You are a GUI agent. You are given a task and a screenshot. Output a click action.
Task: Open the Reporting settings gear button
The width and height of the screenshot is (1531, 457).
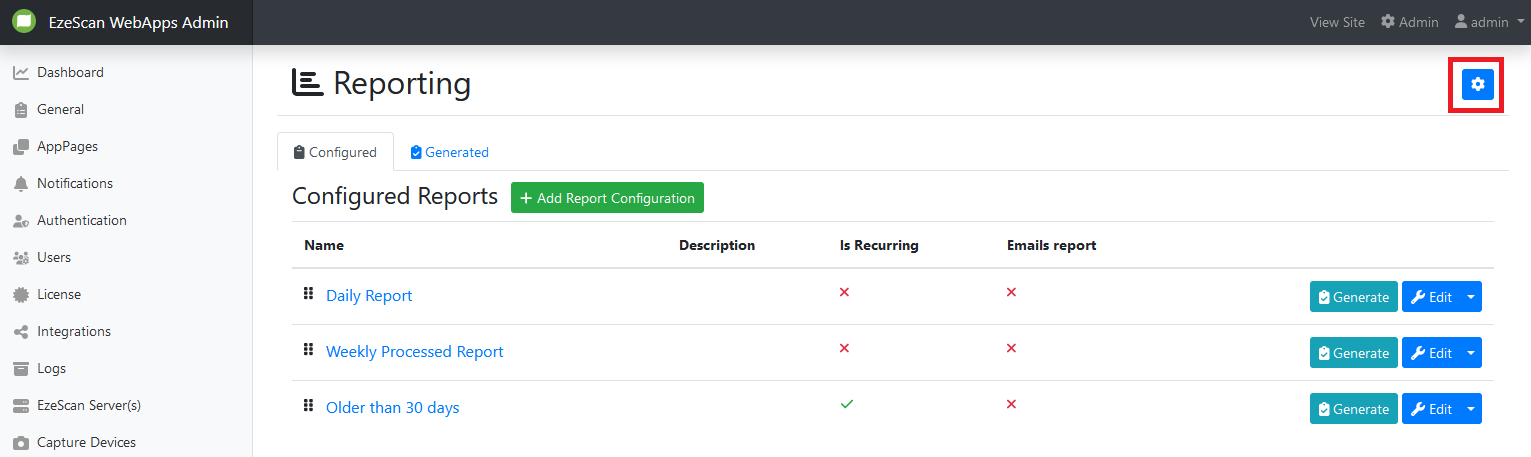coord(1477,85)
